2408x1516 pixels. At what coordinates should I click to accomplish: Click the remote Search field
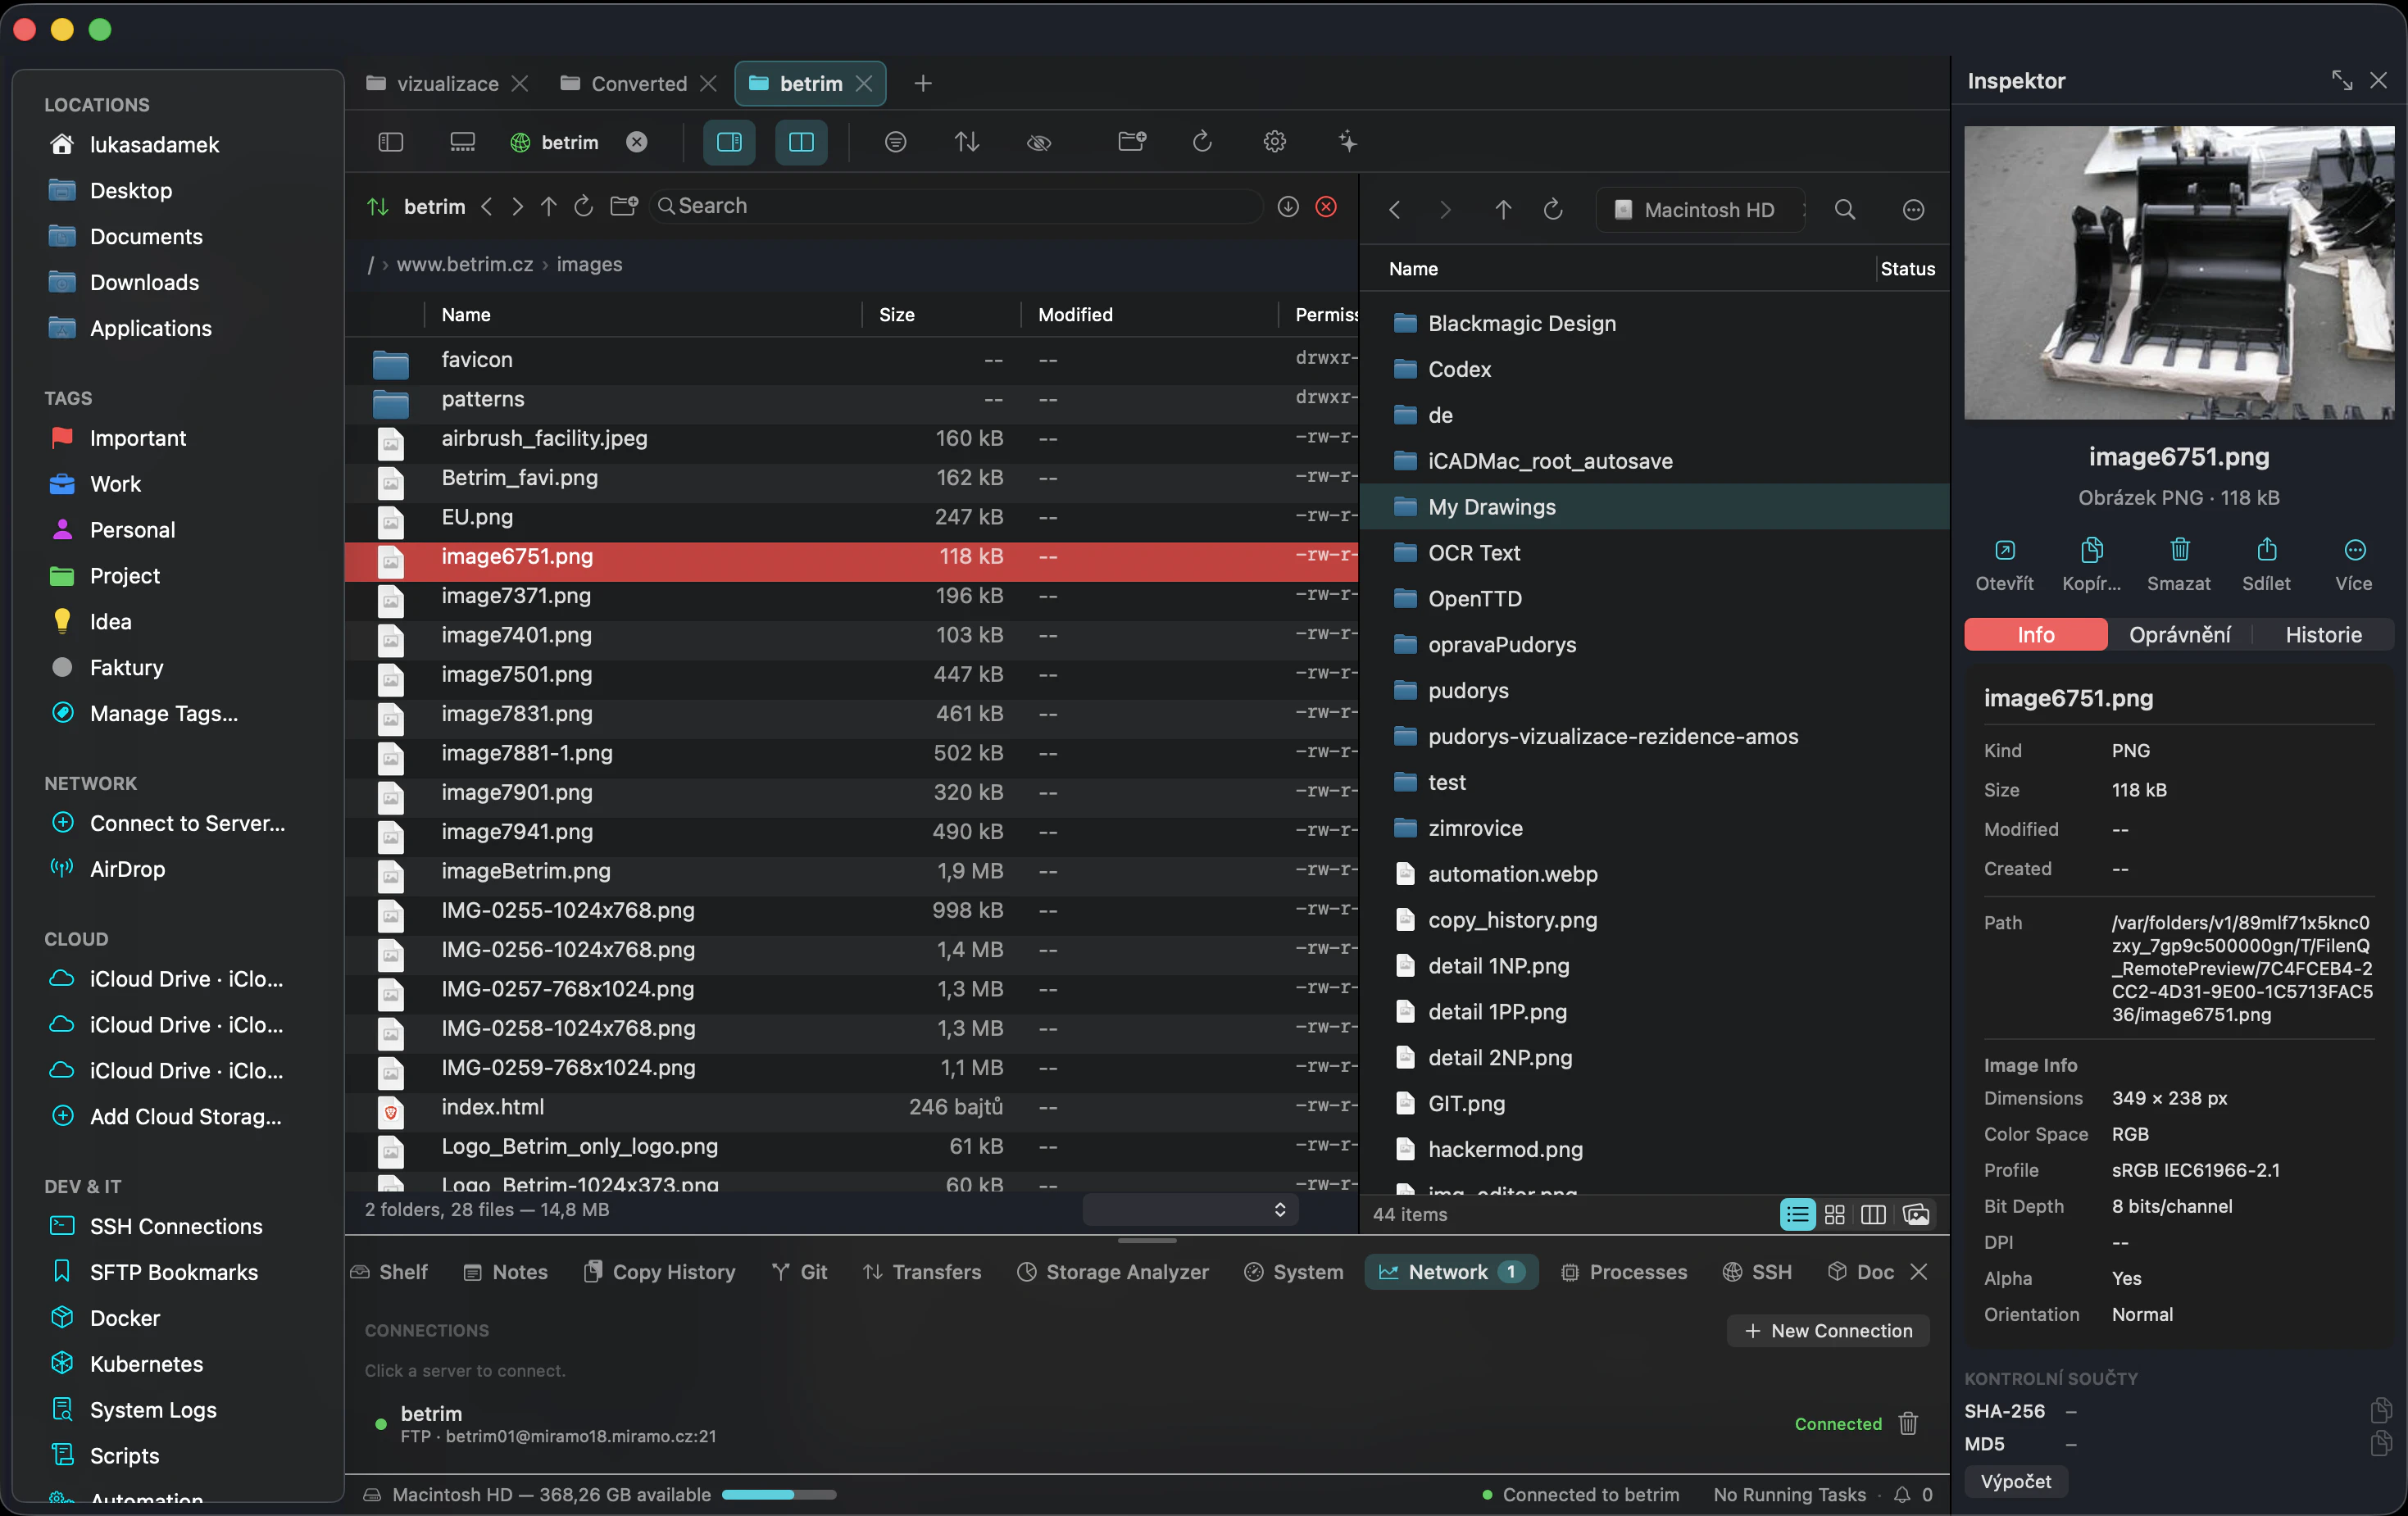click(x=955, y=206)
